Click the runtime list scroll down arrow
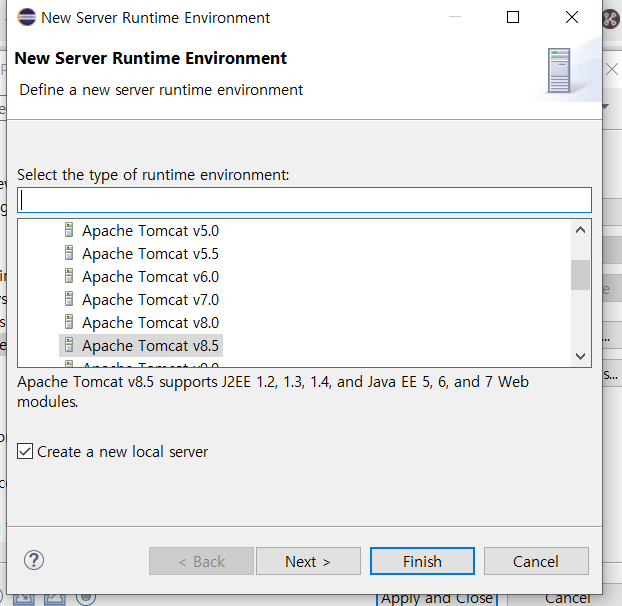The image size is (622, 606). click(x=580, y=356)
